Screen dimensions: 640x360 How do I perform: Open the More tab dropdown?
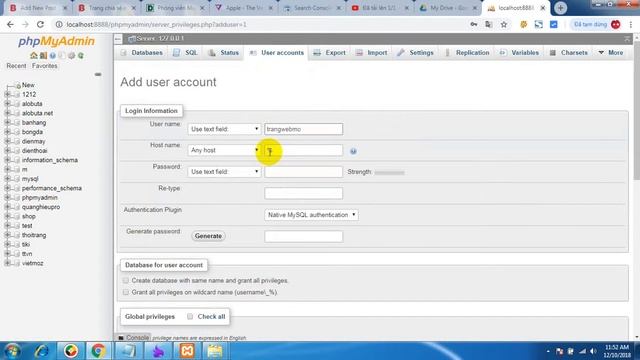611,53
